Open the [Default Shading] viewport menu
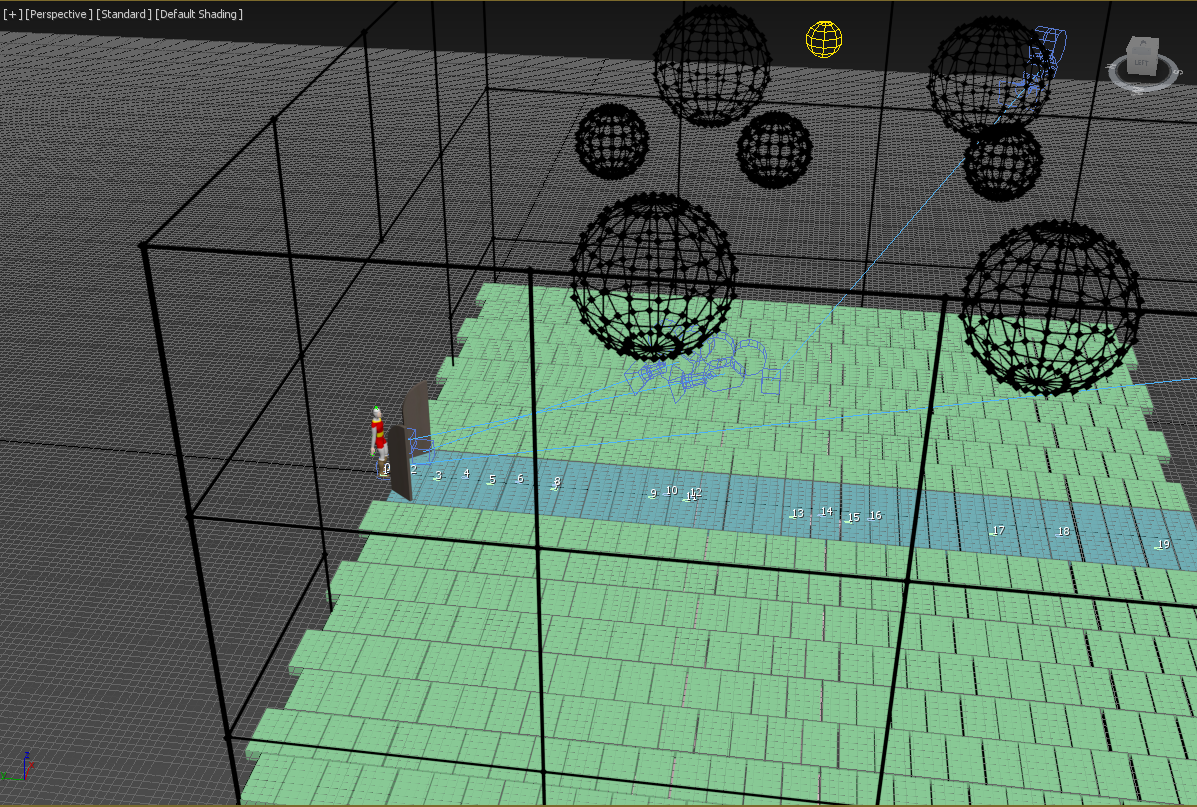The height and width of the screenshot is (807, 1197). click(x=198, y=14)
